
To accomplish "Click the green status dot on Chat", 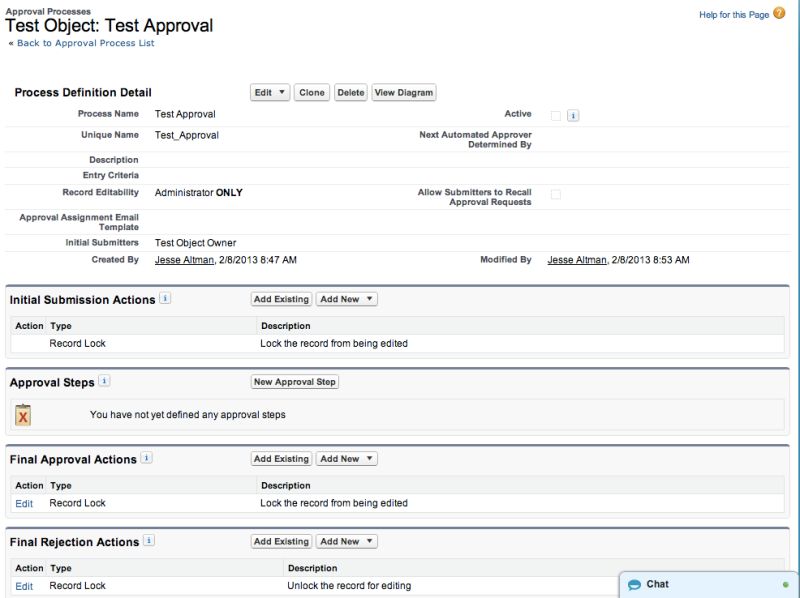I will pyautogui.click(x=788, y=584).
